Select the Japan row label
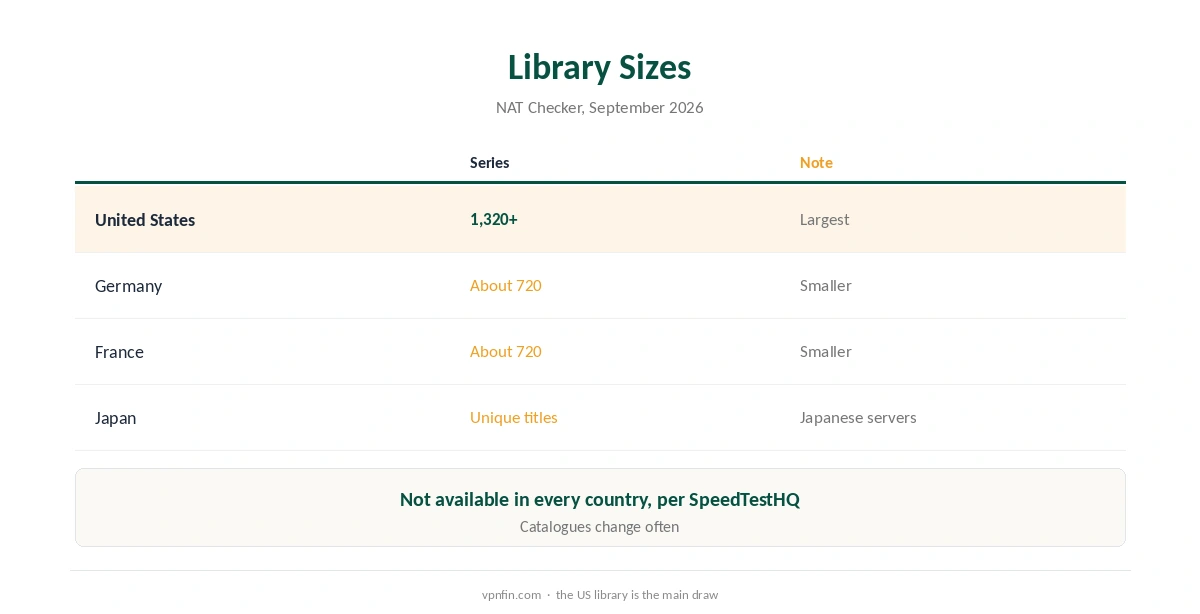This screenshot has height=614, width=1200. (x=115, y=418)
